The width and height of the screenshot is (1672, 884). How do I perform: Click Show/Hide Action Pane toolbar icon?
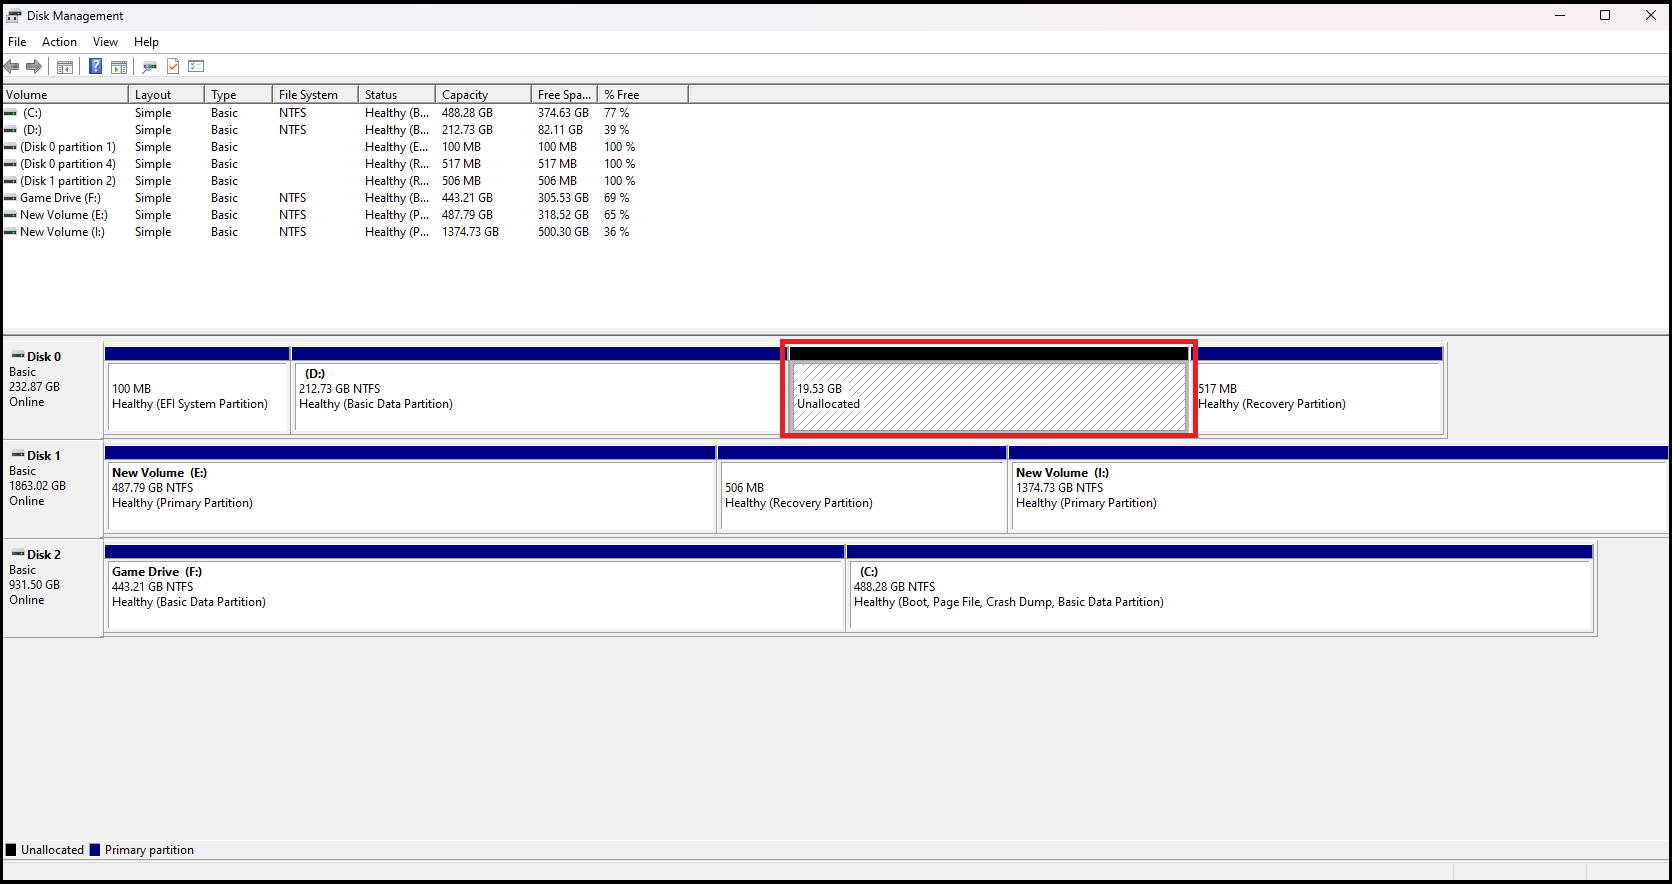tap(119, 67)
